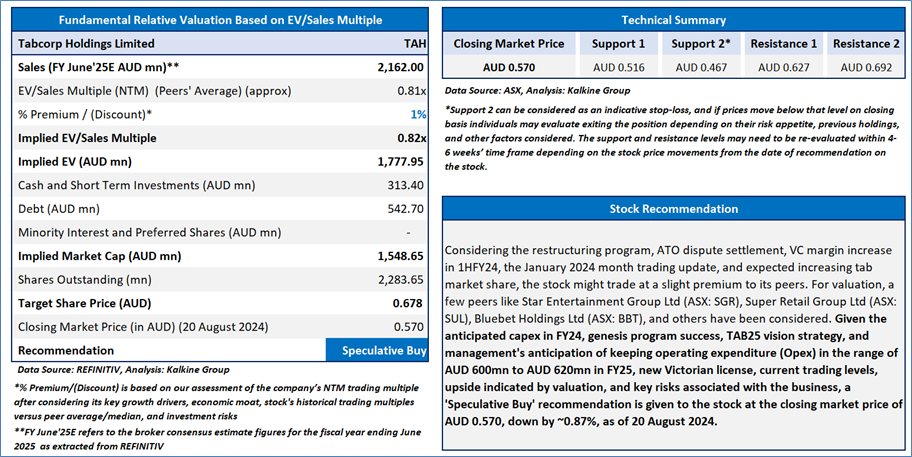
Task: Click the debt value 542.70
Action: click(x=405, y=209)
